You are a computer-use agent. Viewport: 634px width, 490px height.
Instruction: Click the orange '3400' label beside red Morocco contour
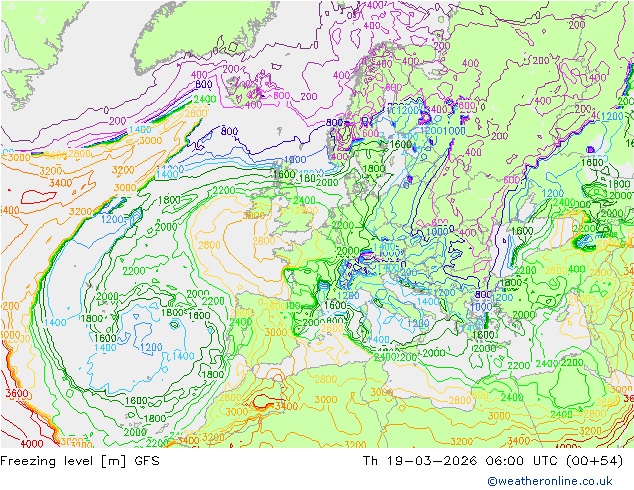point(286,406)
